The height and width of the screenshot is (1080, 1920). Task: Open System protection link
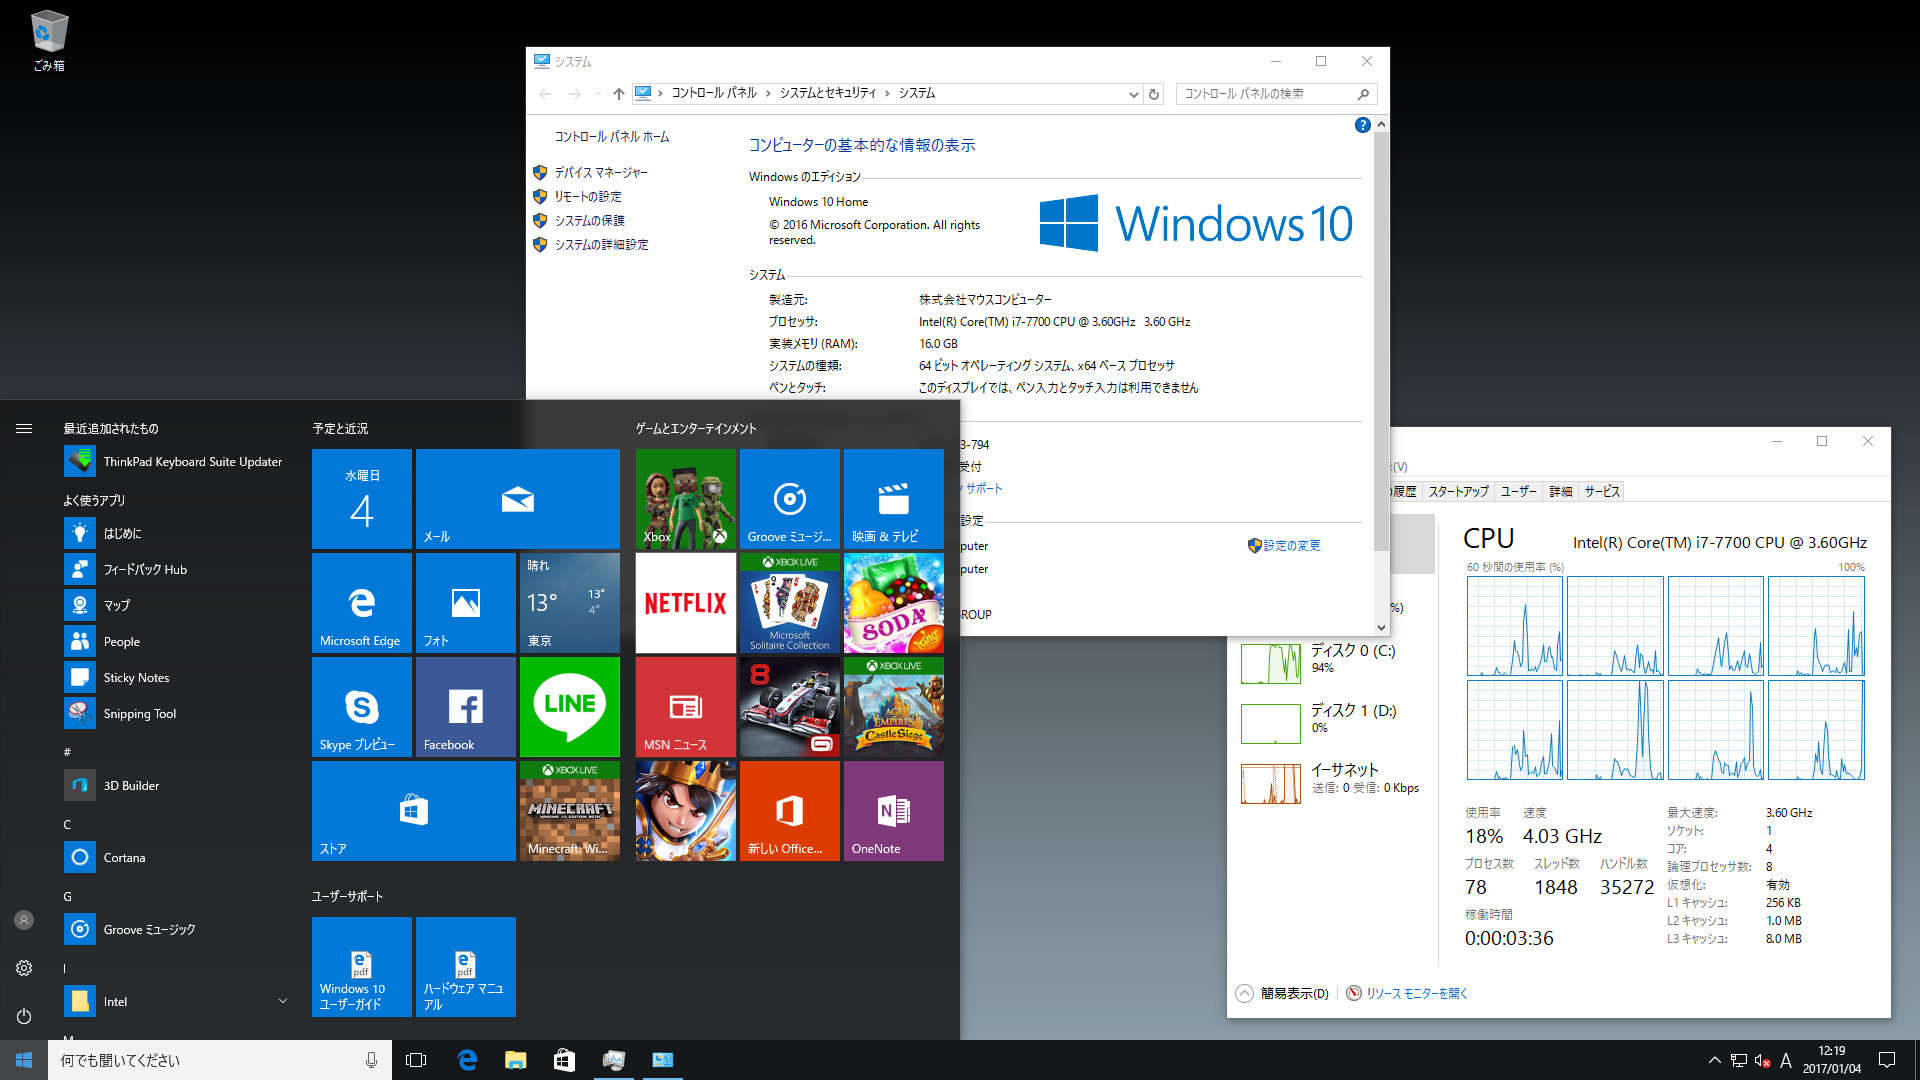tap(589, 221)
